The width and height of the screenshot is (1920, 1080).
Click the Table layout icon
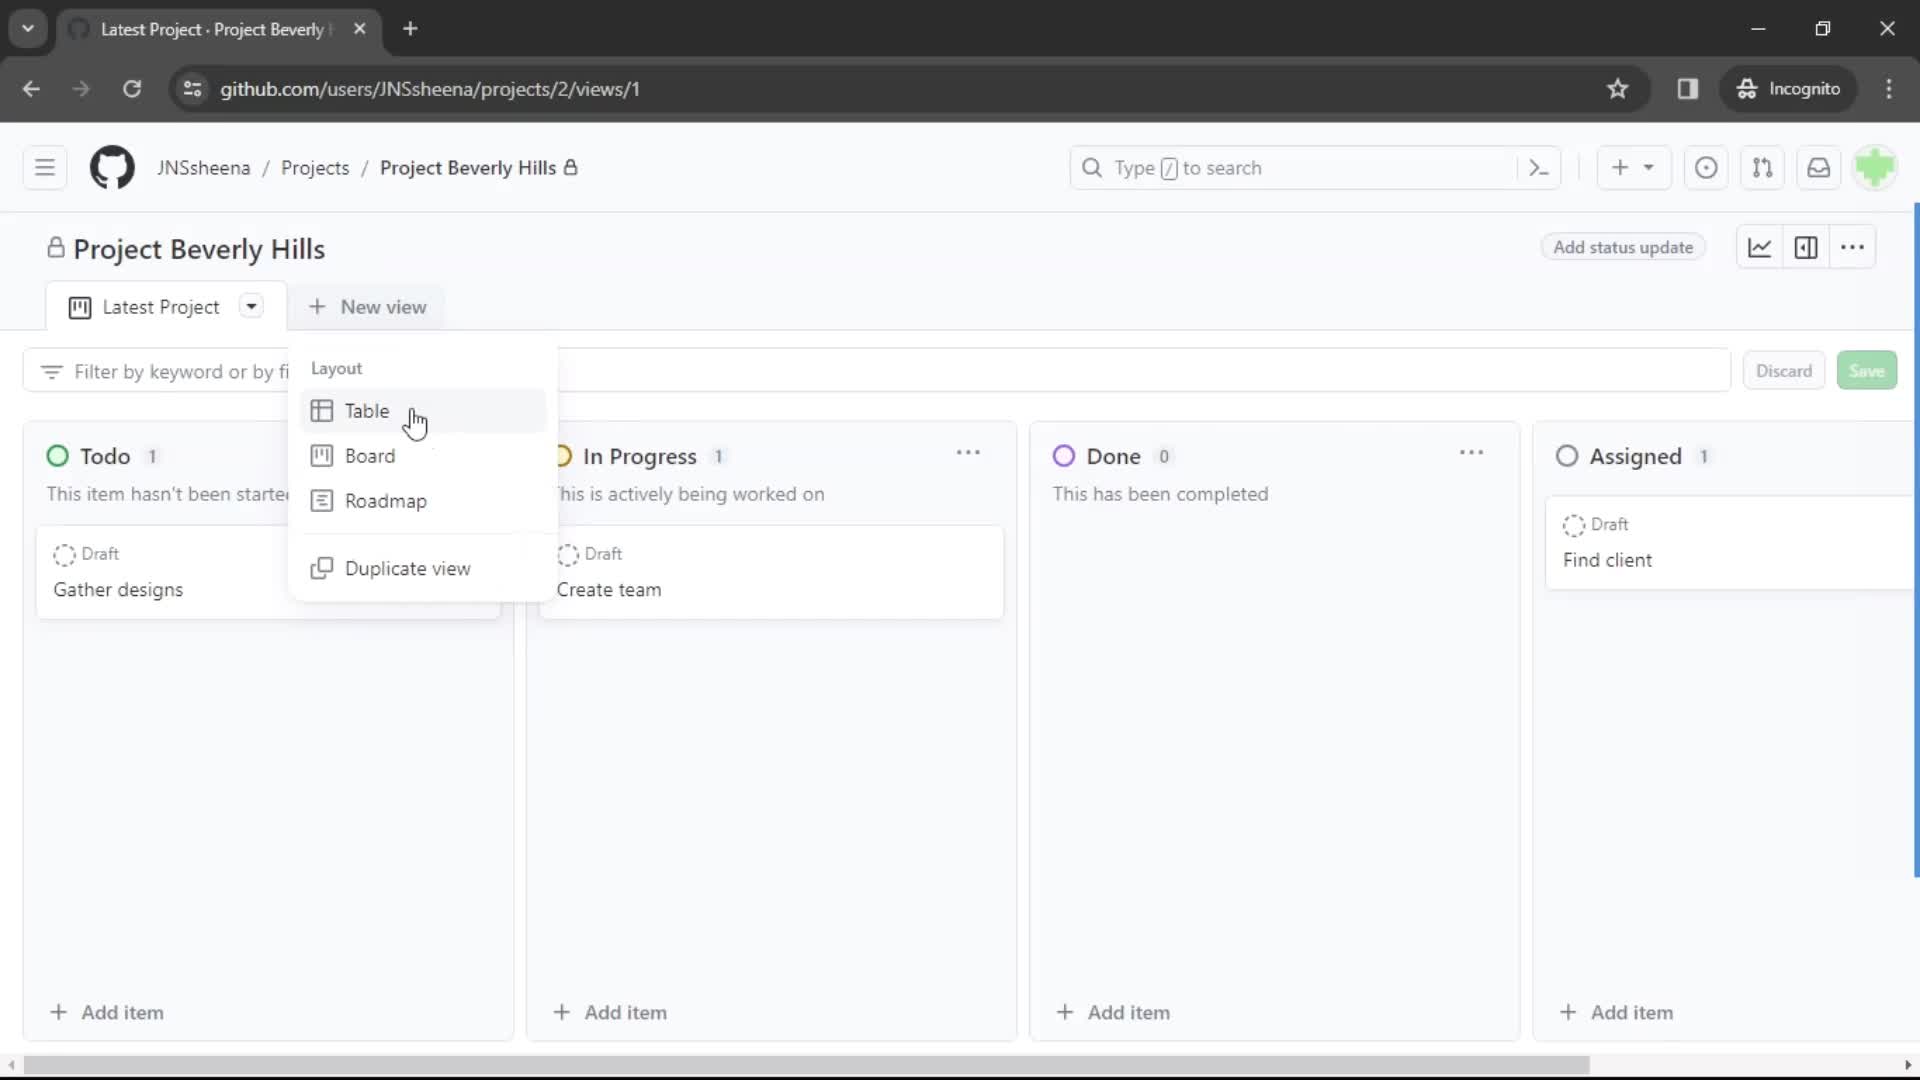coord(322,411)
